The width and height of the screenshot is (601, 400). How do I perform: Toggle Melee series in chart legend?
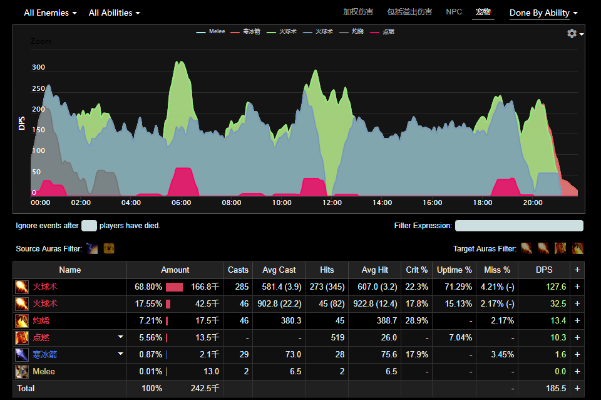[x=213, y=32]
